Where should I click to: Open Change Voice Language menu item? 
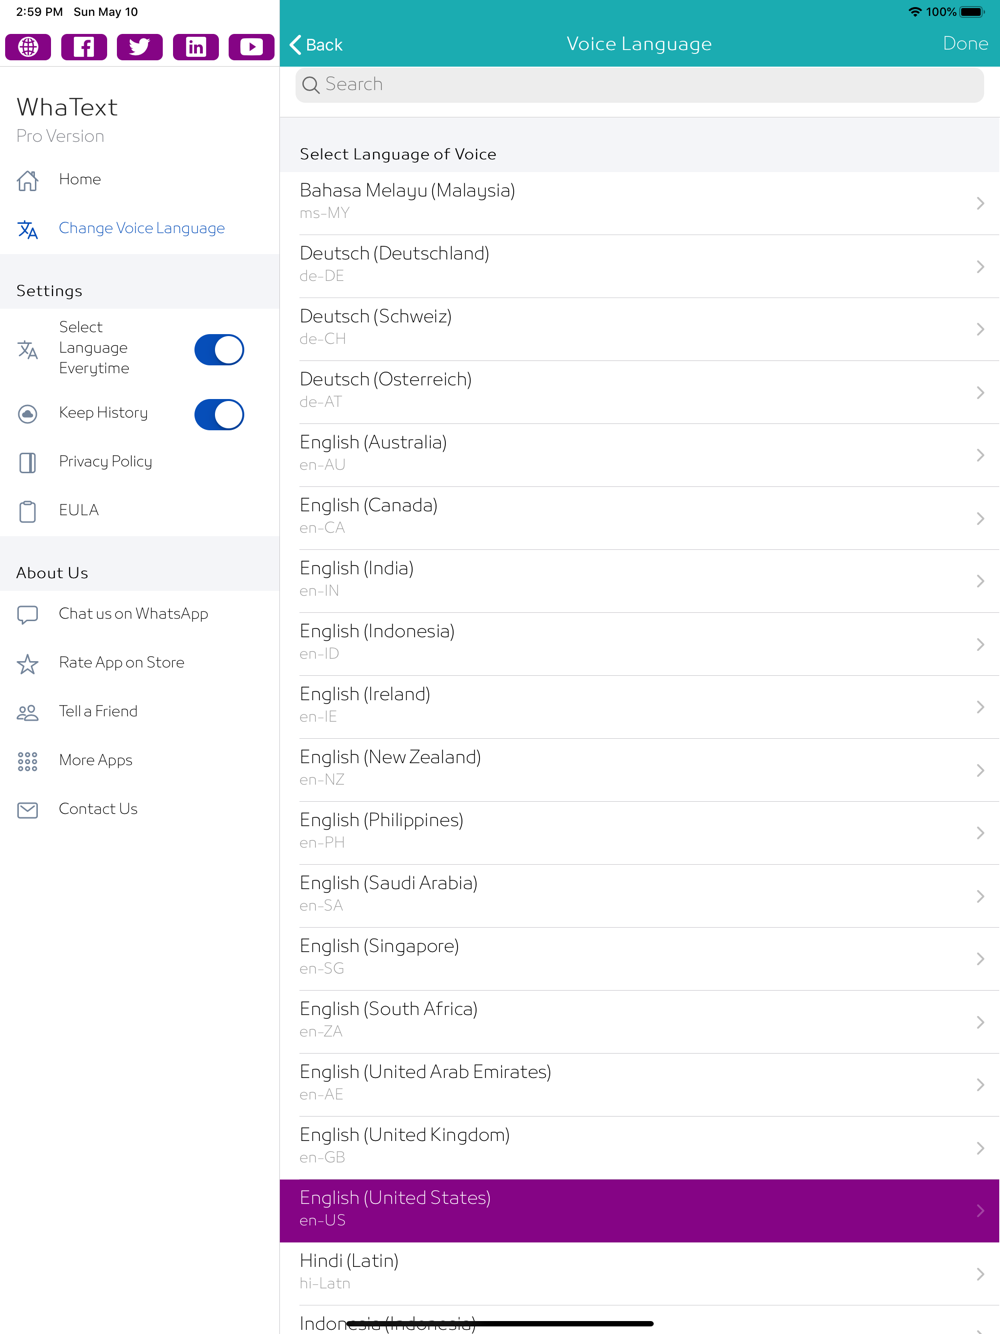(140, 229)
